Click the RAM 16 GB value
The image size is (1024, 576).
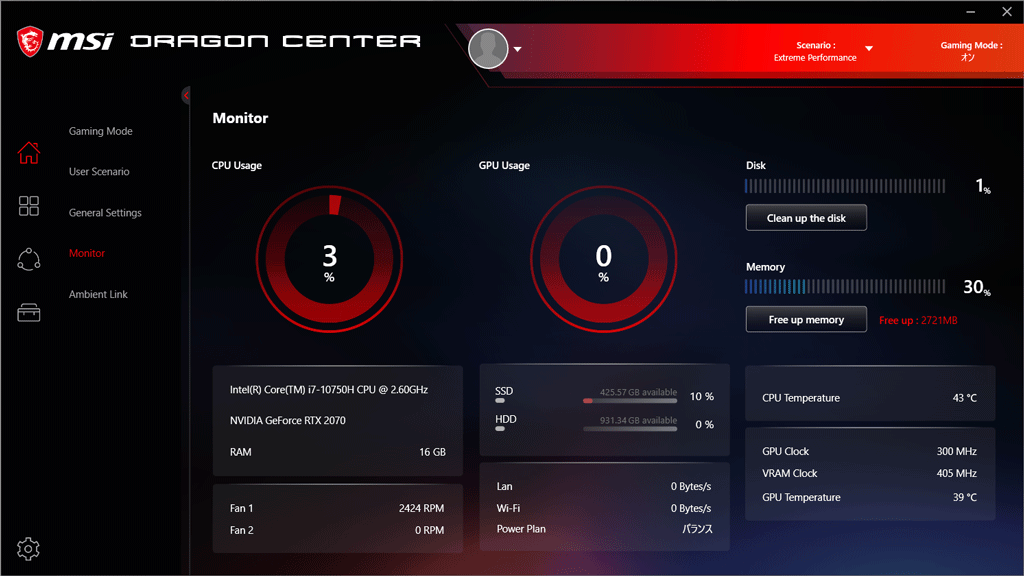[x=432, y=452]
